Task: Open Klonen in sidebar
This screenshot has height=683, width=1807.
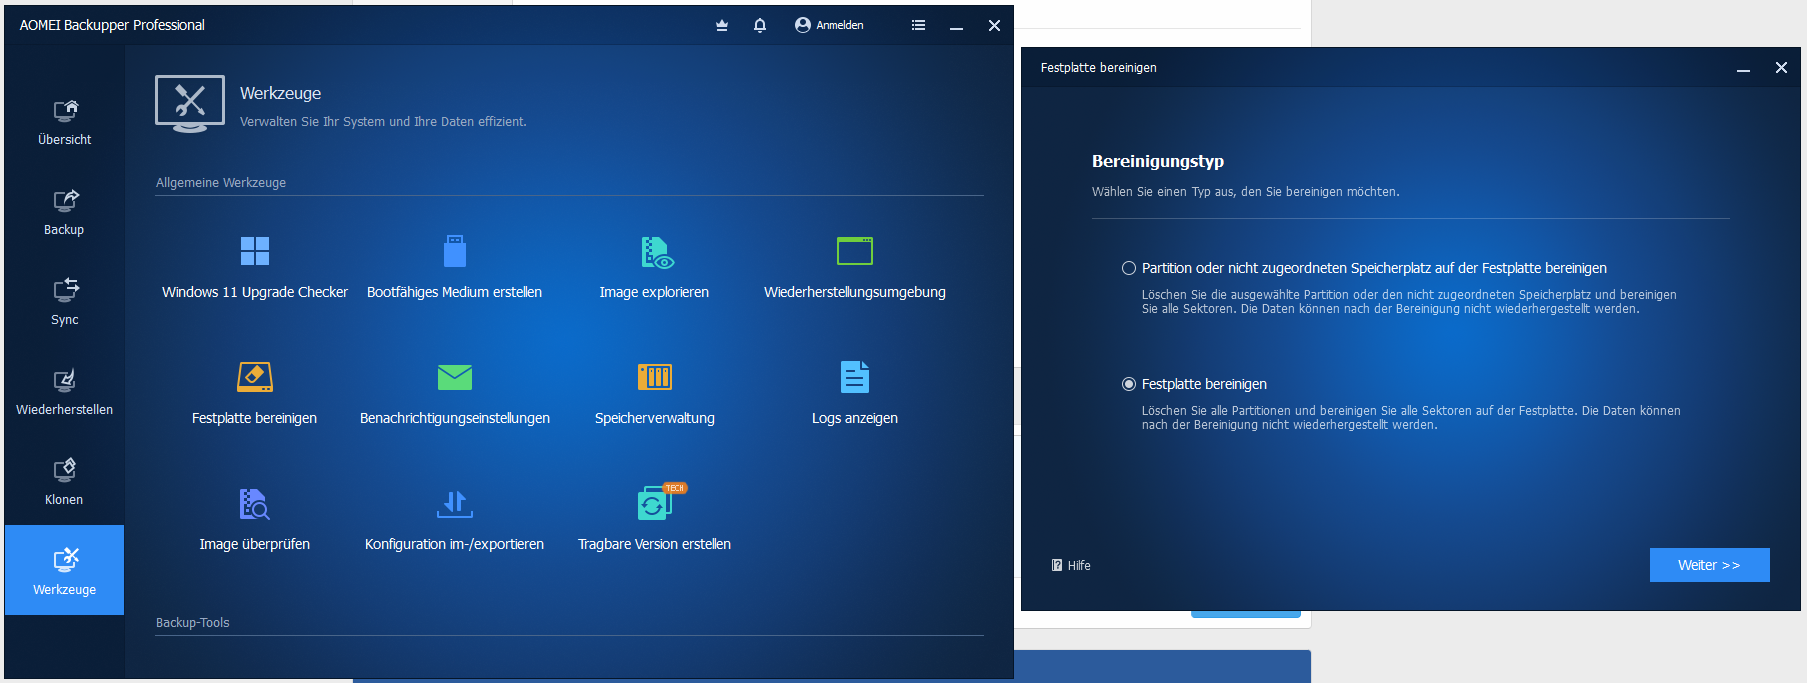Action: (x=65, y=482)
